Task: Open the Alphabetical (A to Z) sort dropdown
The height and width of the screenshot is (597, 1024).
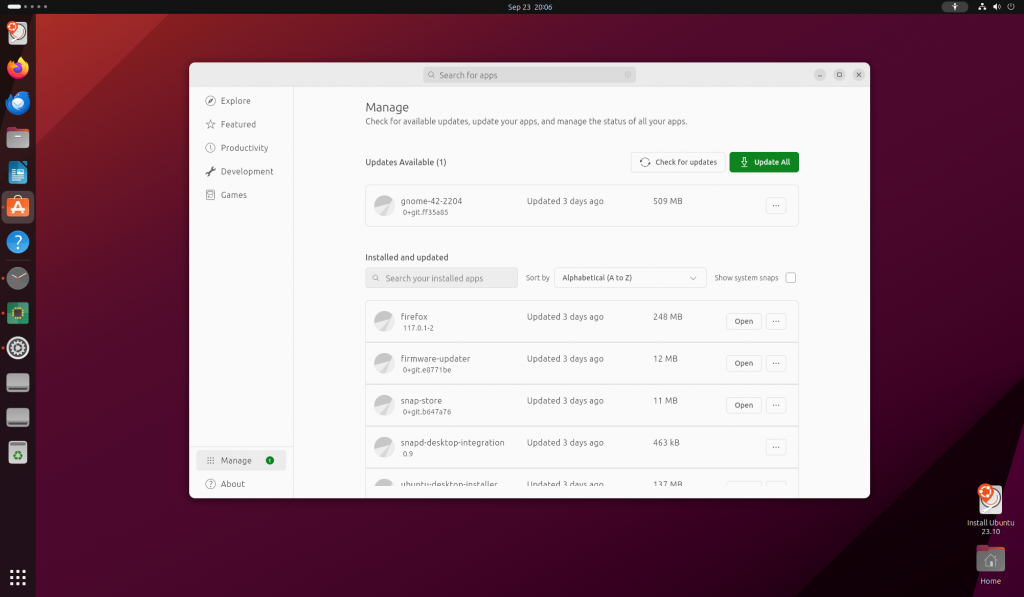Action: (630, 277)
